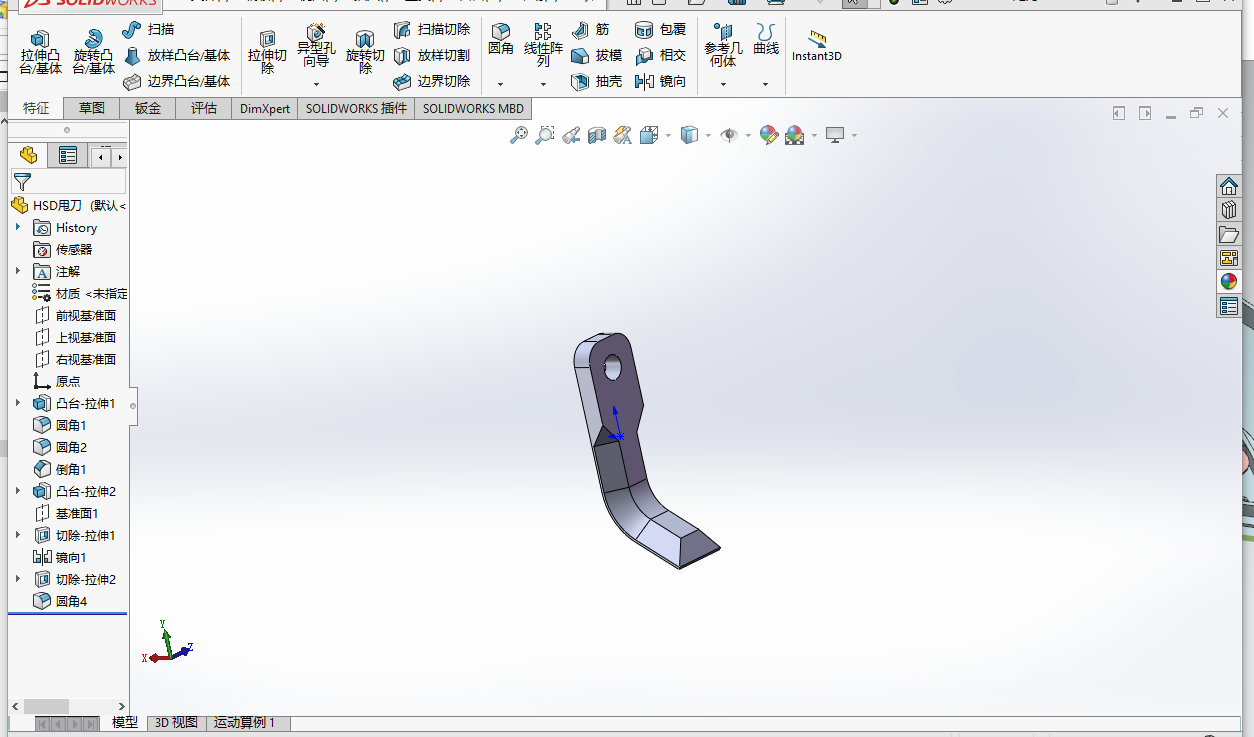Toggle Hide/Show Items eye icon

pos(729,135)
